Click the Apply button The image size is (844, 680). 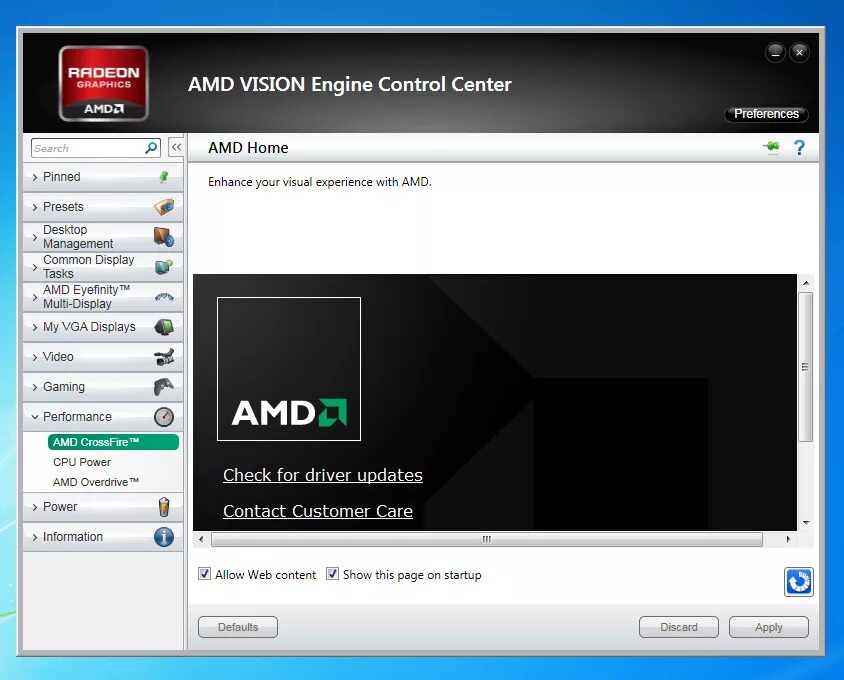pyautogui.click(x=769, y=627)
